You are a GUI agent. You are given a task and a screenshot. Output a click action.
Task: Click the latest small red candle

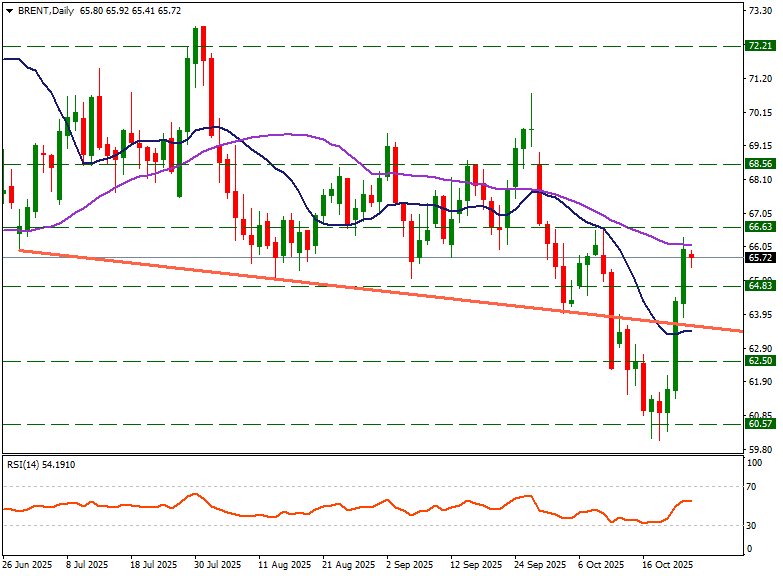point(691,258)
